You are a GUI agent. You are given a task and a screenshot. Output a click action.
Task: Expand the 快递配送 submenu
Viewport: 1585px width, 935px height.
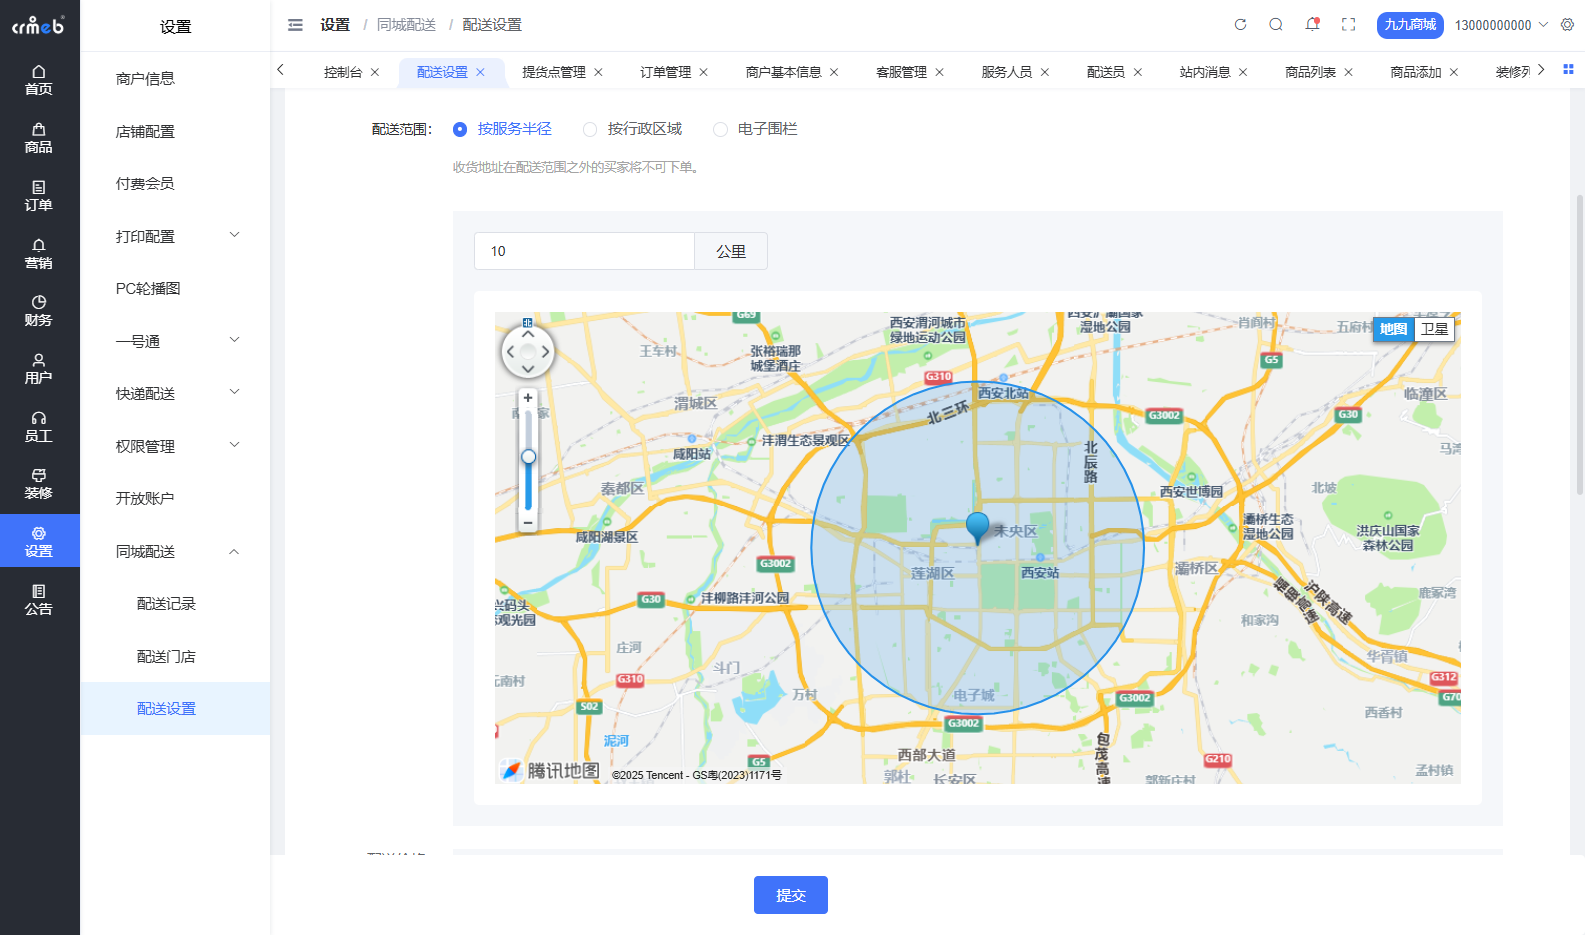175,393
